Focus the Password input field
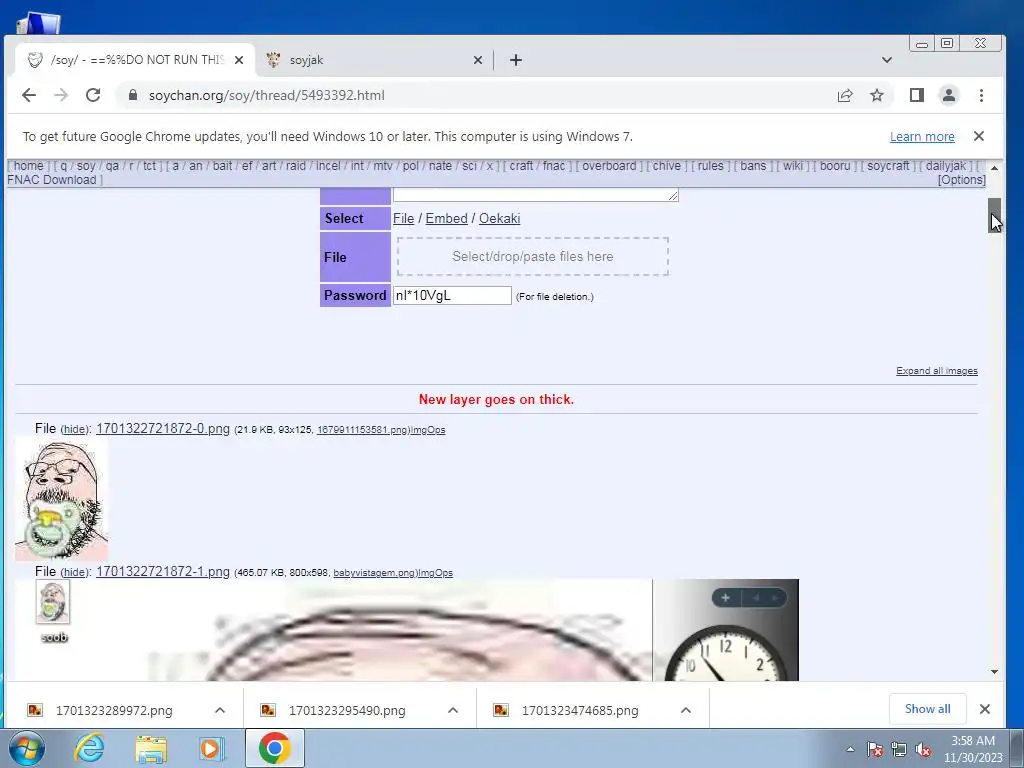This screenshot has width=1024, height=768. coord(452,295)
